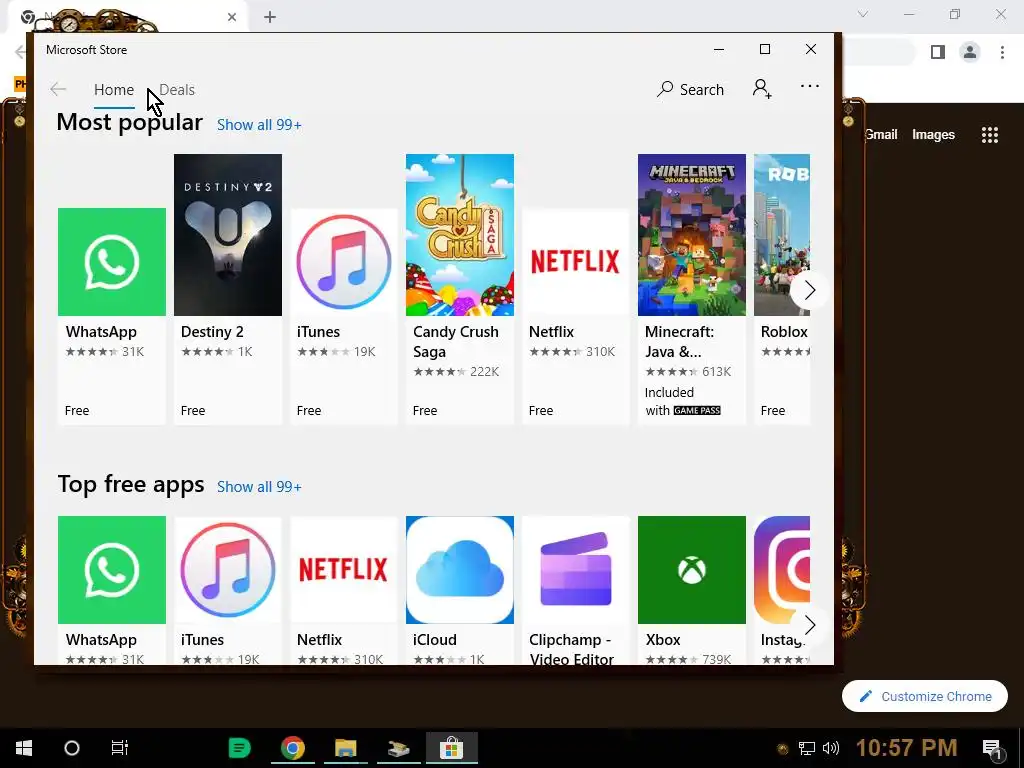Click the 10:57 PM taskbar clock
This screenshot has width=1024, height=768.
906,748
